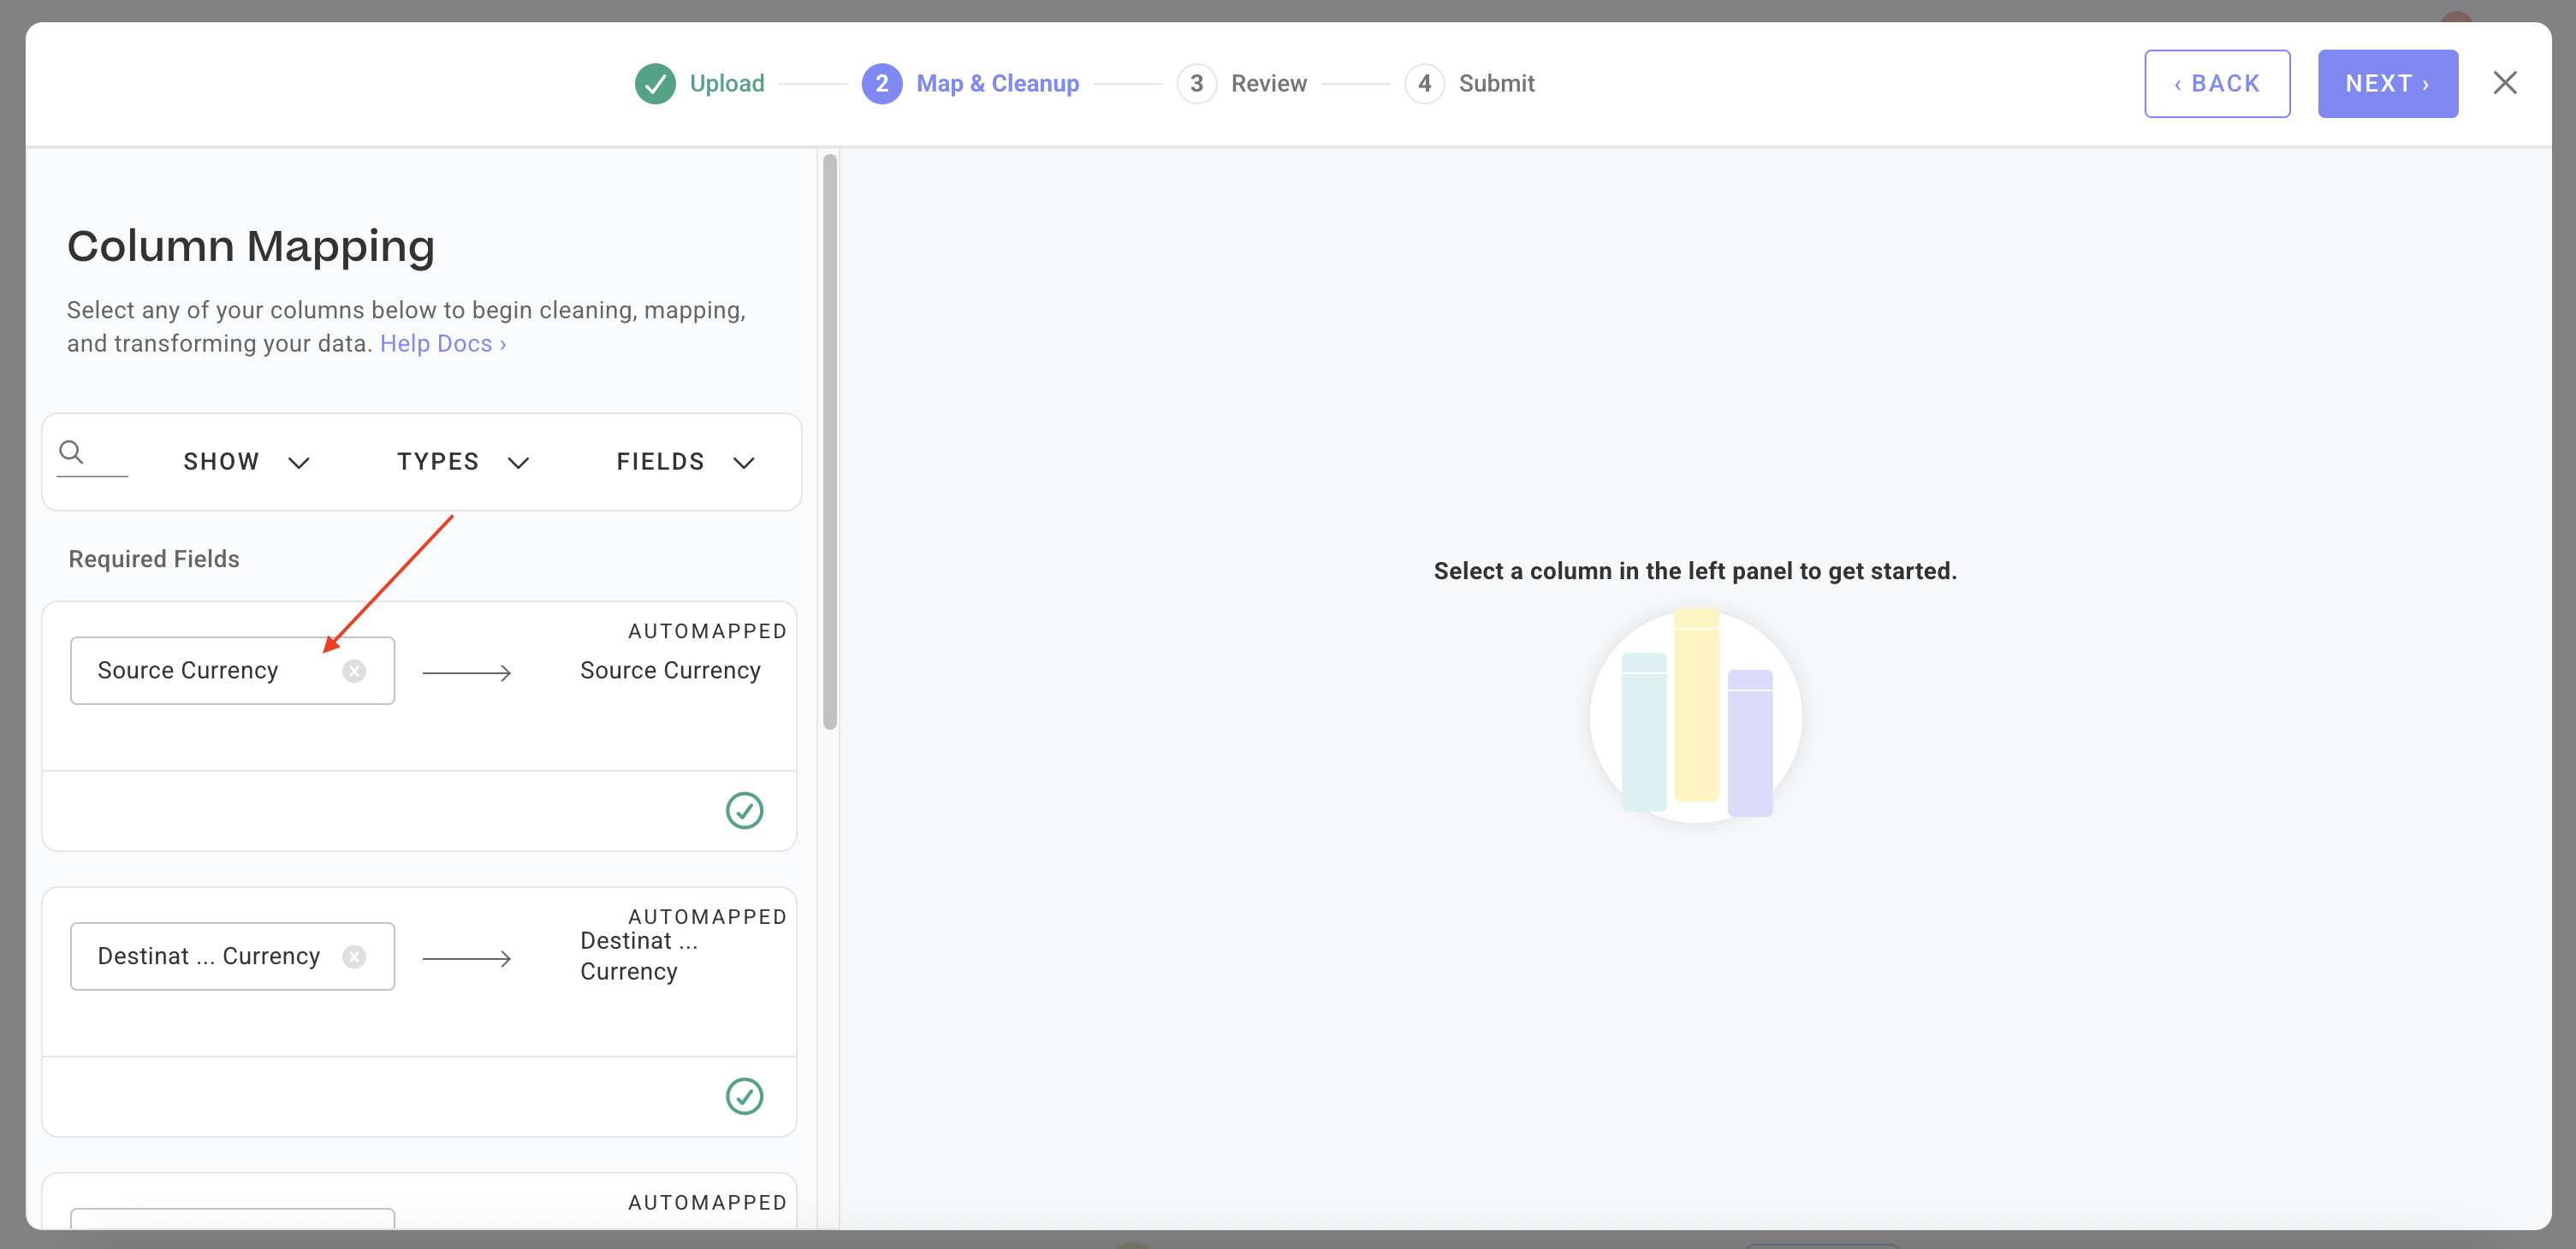The image size is (2576, 1249).
Task: Clear the Destinat ... Currency column mapping
Action: [x=354, y=957]
